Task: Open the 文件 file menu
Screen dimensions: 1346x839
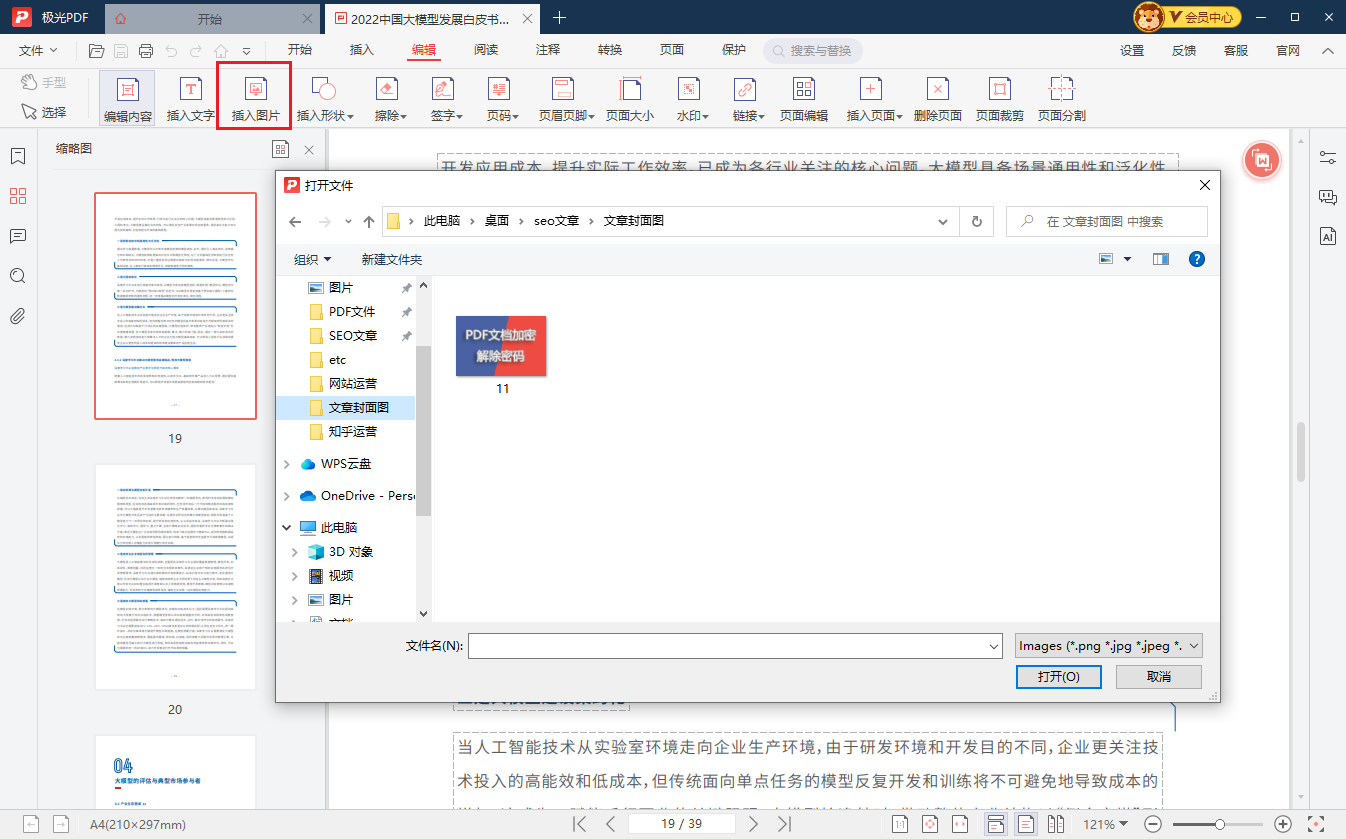Action: 38,50
